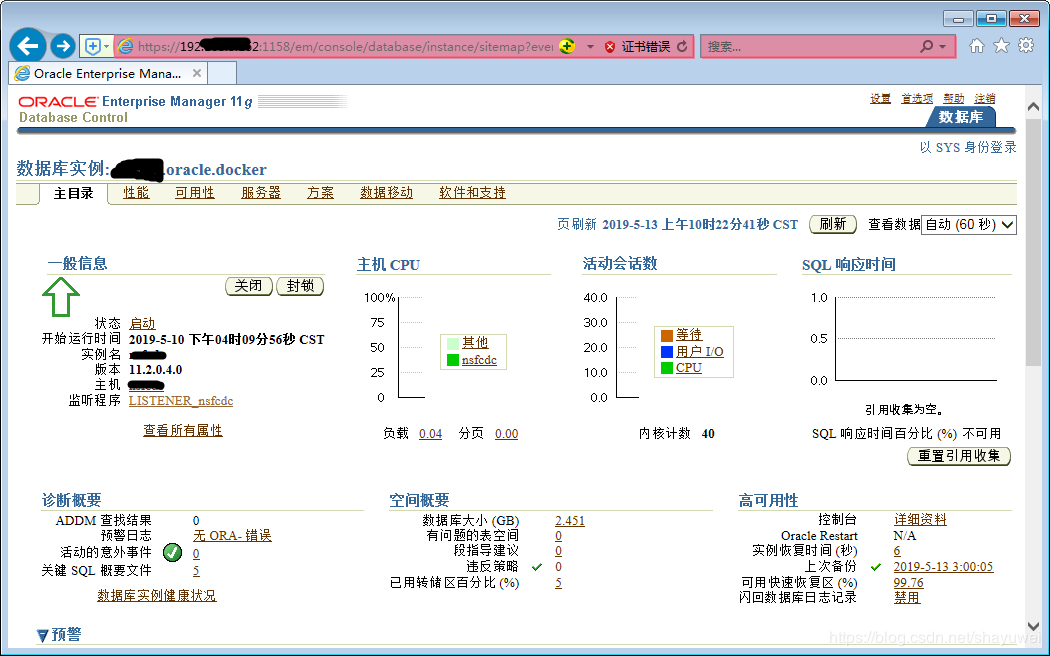1050x656 pixels.
Task: Switch to the 软件和支持 tab
Action: click(x=472, y=193)
